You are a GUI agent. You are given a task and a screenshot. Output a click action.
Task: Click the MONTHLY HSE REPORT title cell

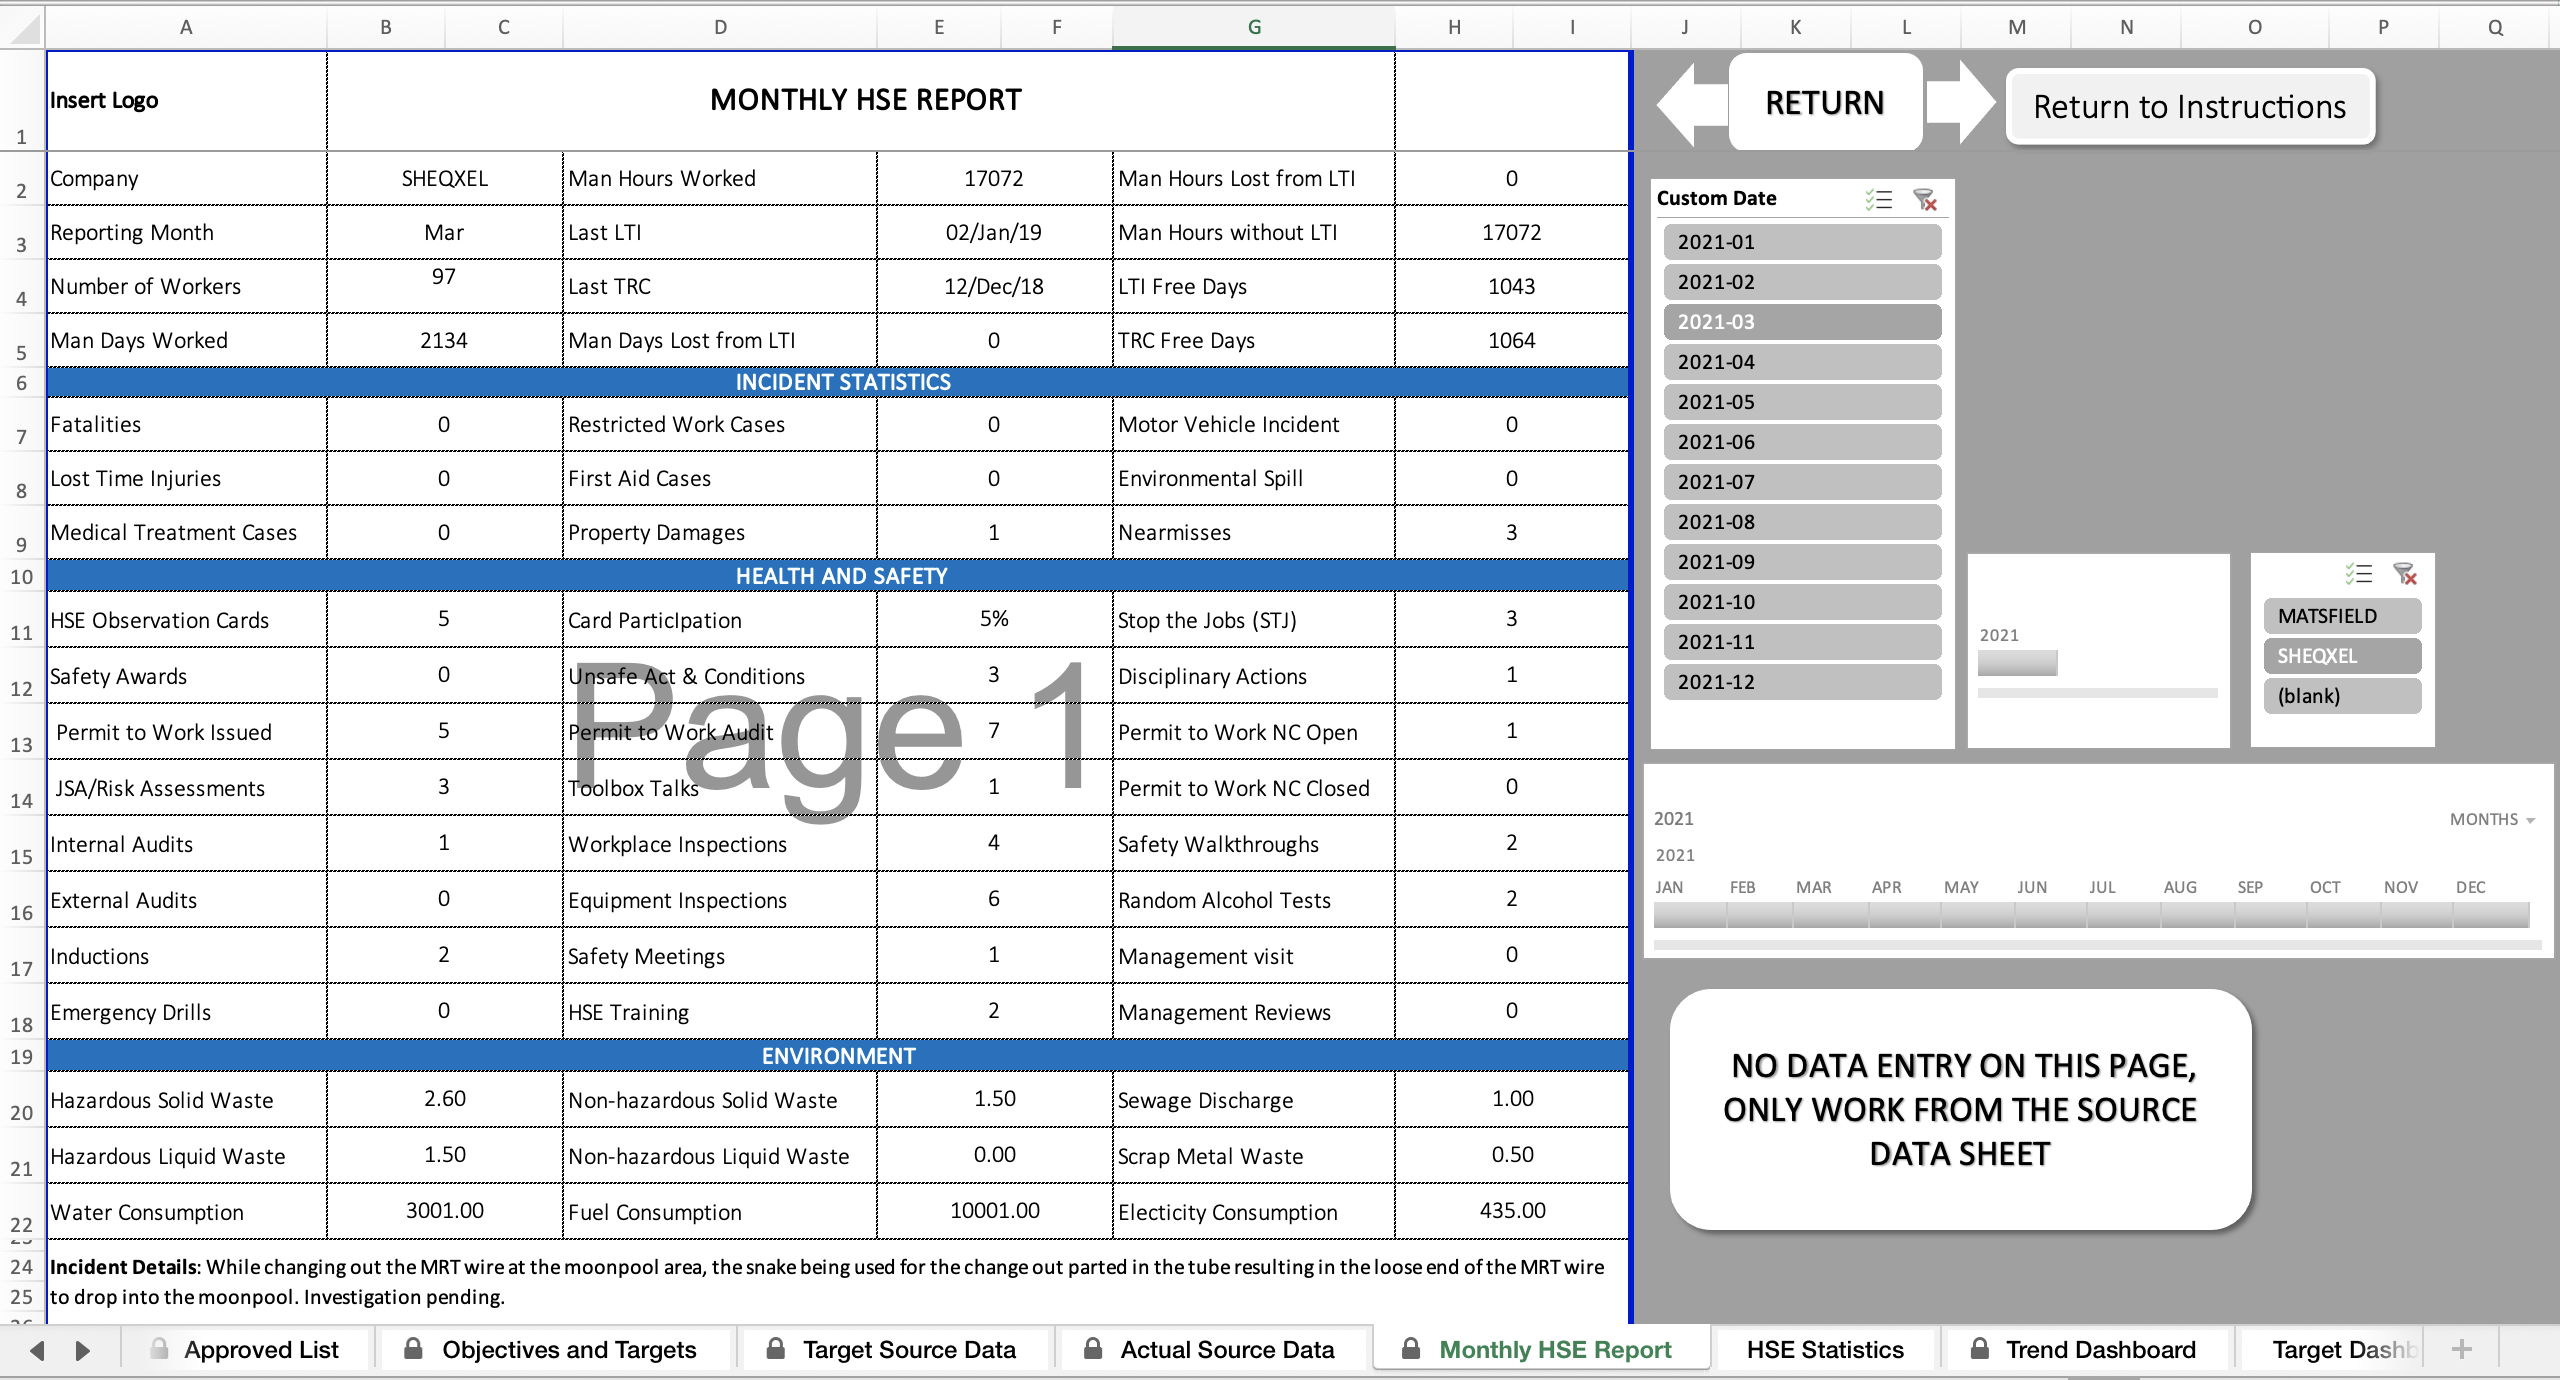pos(861,101)
